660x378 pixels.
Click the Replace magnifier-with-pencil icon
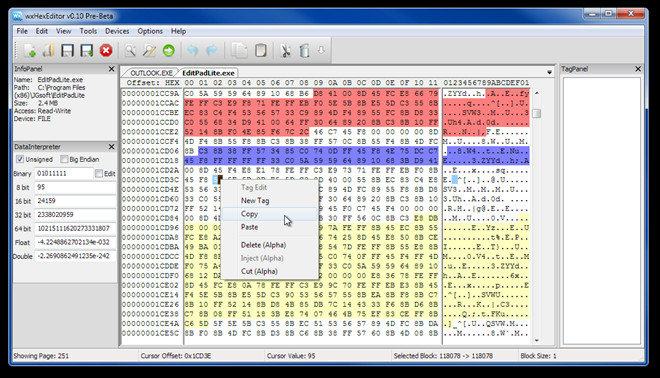click(x=149, y=51)
